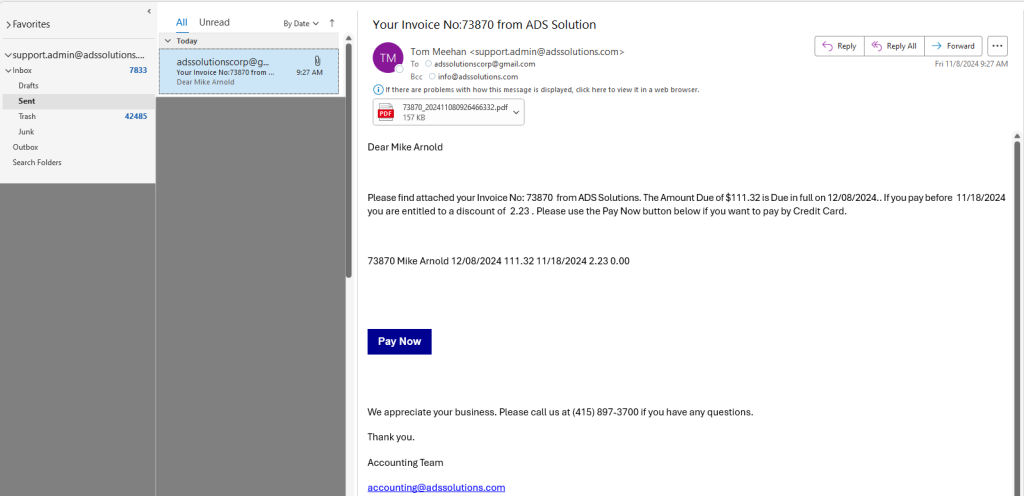The image size is (1024, 496).
Task: Click the Dear Mike Arnold greeting text
Action: [405, 147]
